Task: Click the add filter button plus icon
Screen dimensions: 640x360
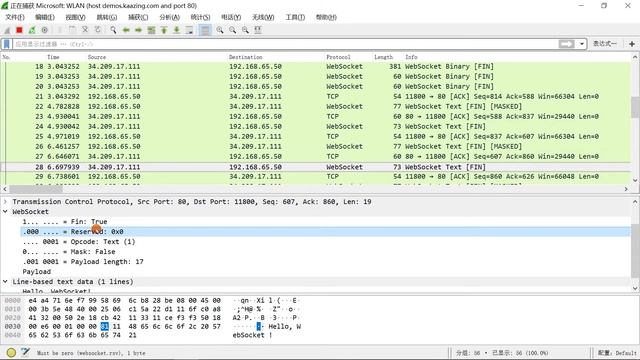Action: click(x=631, y=44)
